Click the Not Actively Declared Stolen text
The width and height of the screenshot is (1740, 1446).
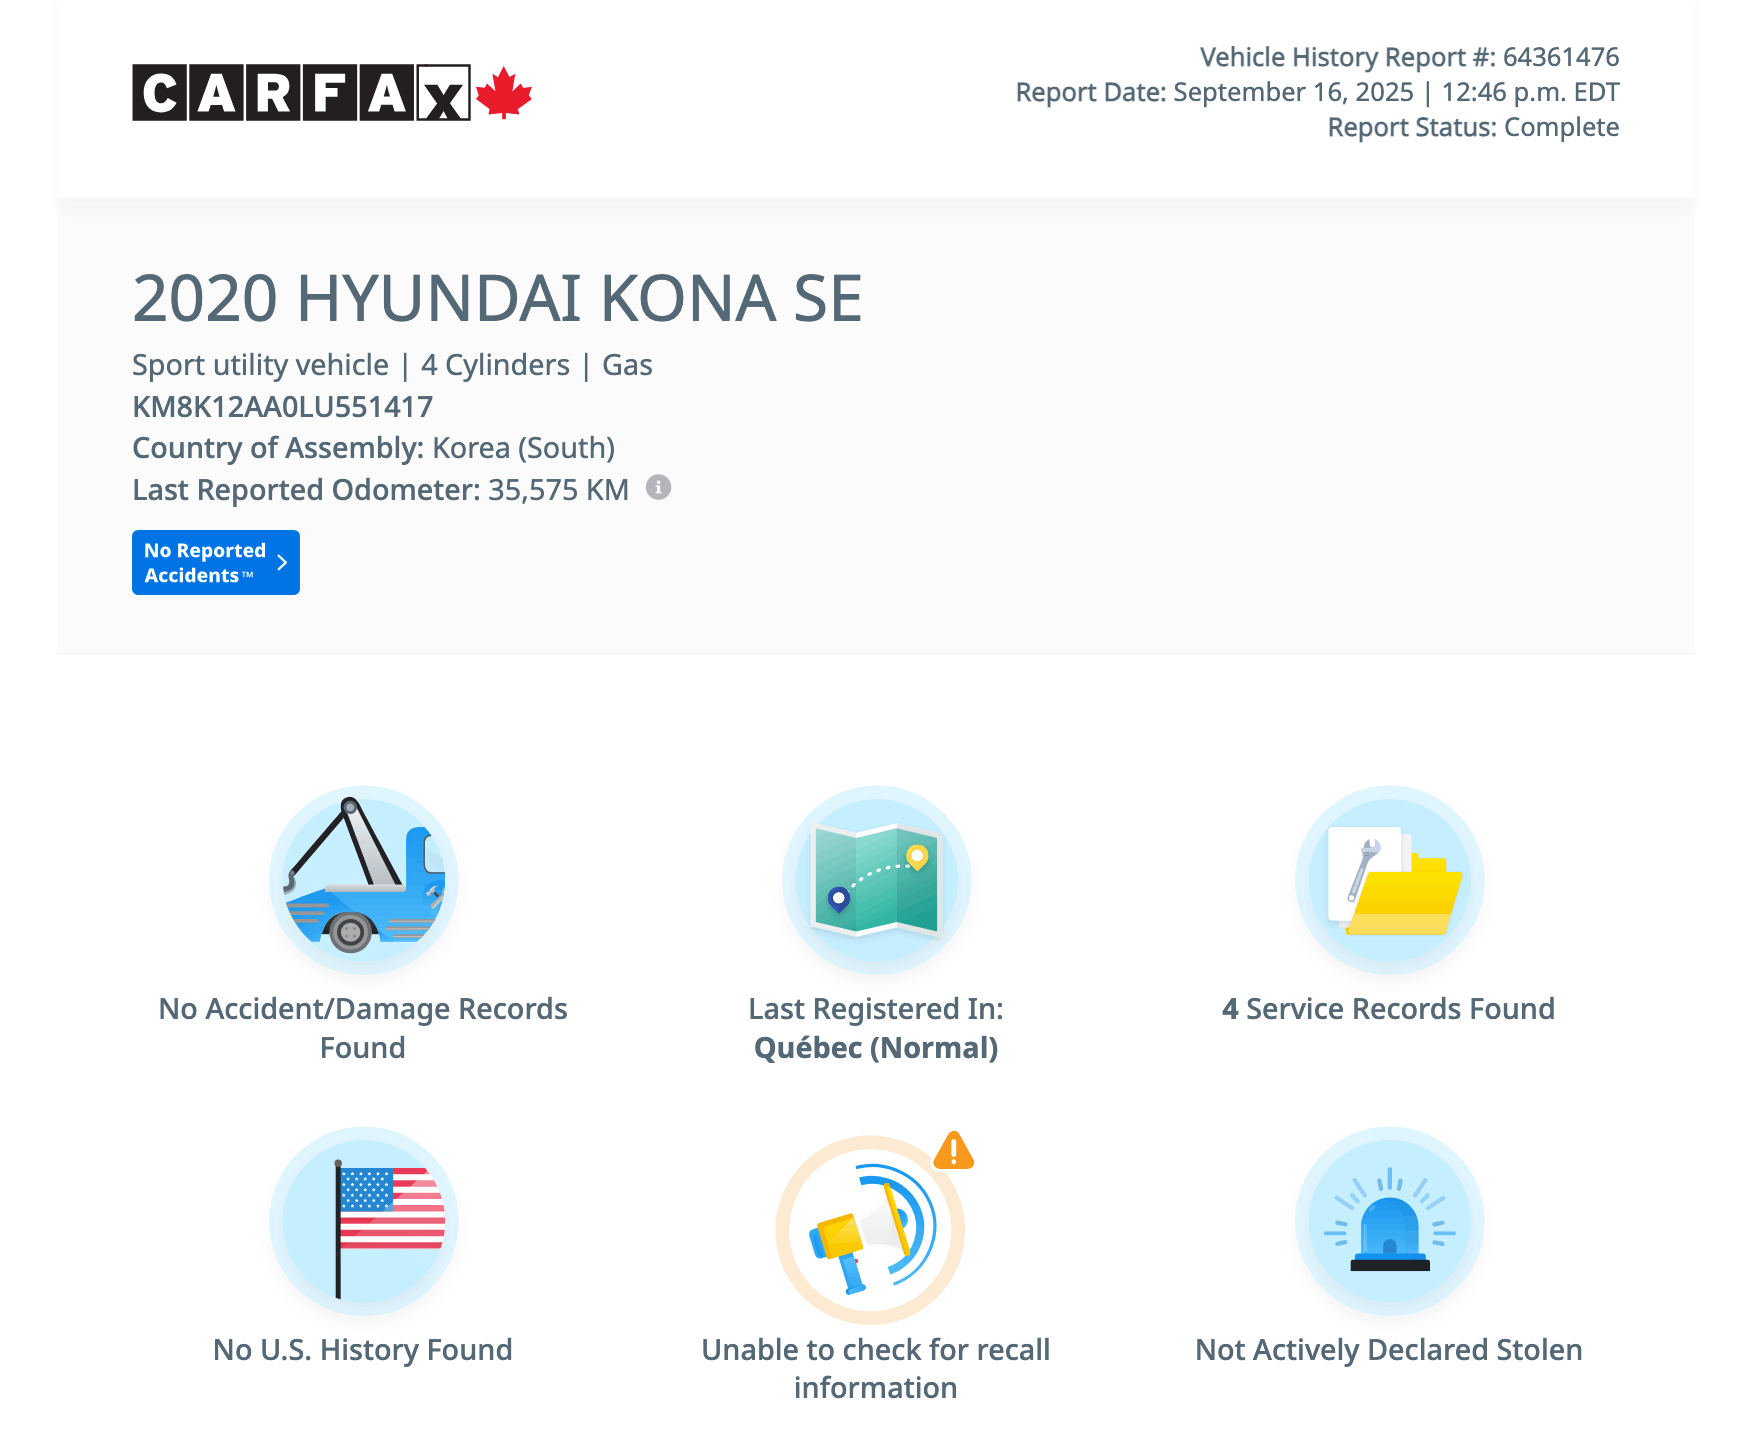[x=1389, y=1350]
